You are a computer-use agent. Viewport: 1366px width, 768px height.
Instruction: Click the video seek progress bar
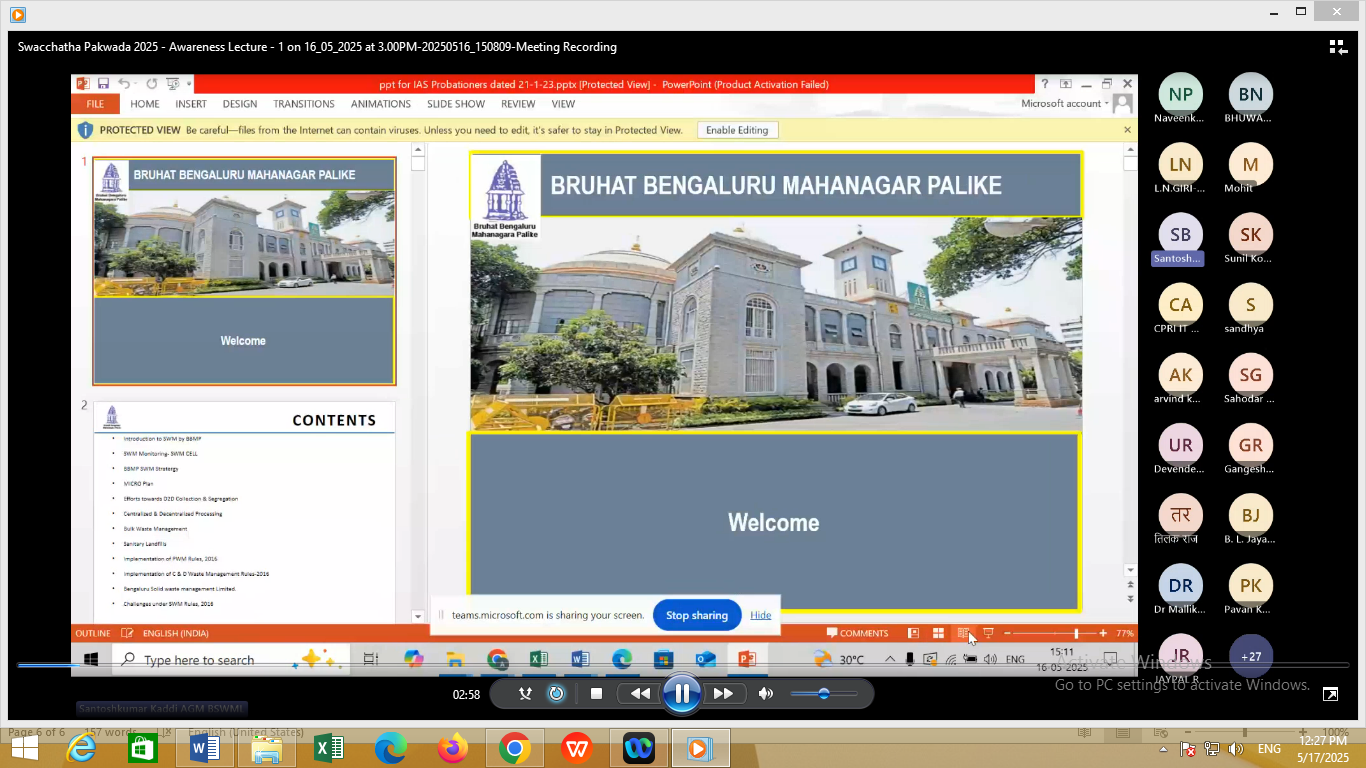(x=683, y=665)
